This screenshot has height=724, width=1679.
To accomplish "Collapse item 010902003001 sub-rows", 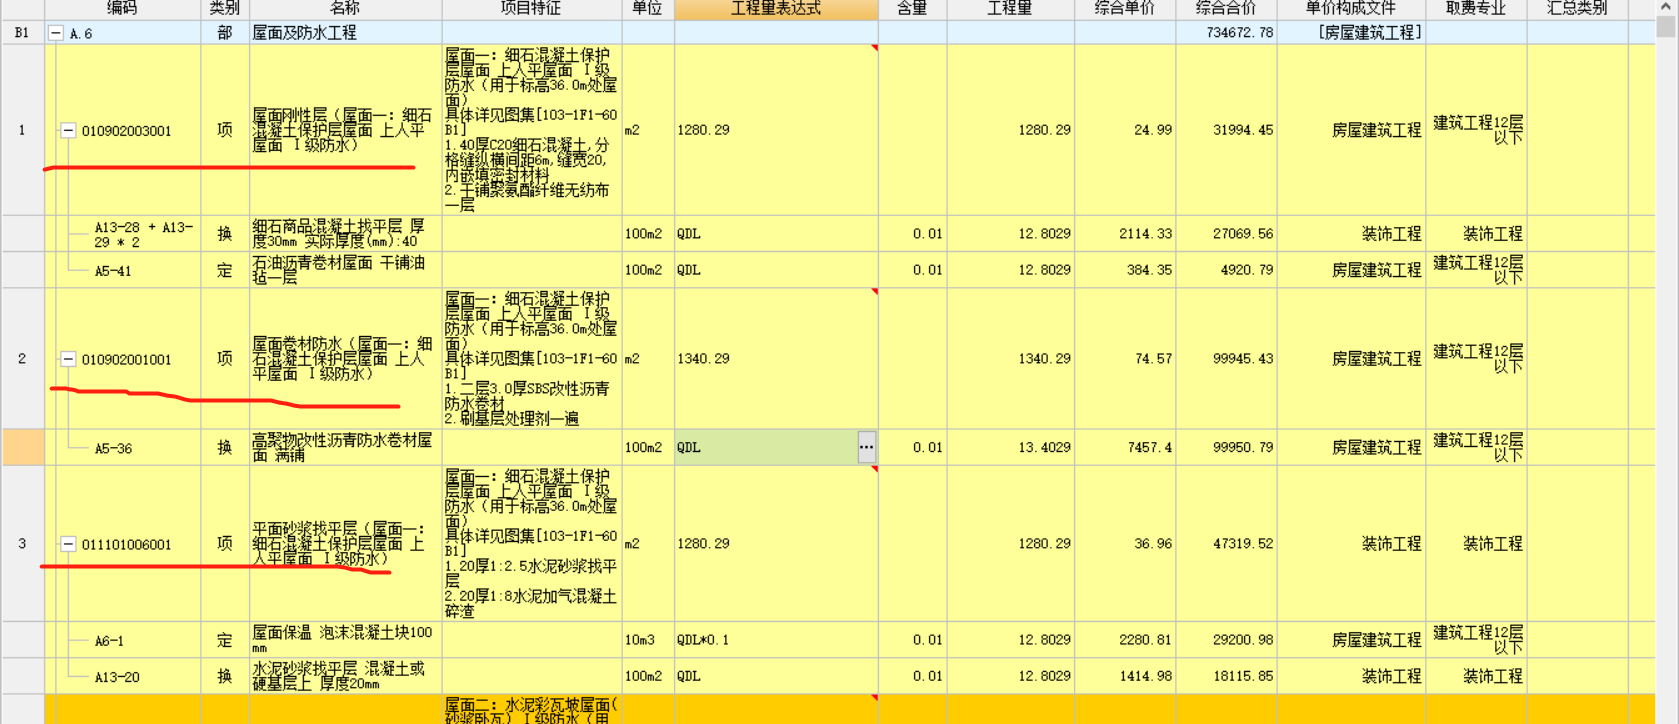I will (68, 131).
